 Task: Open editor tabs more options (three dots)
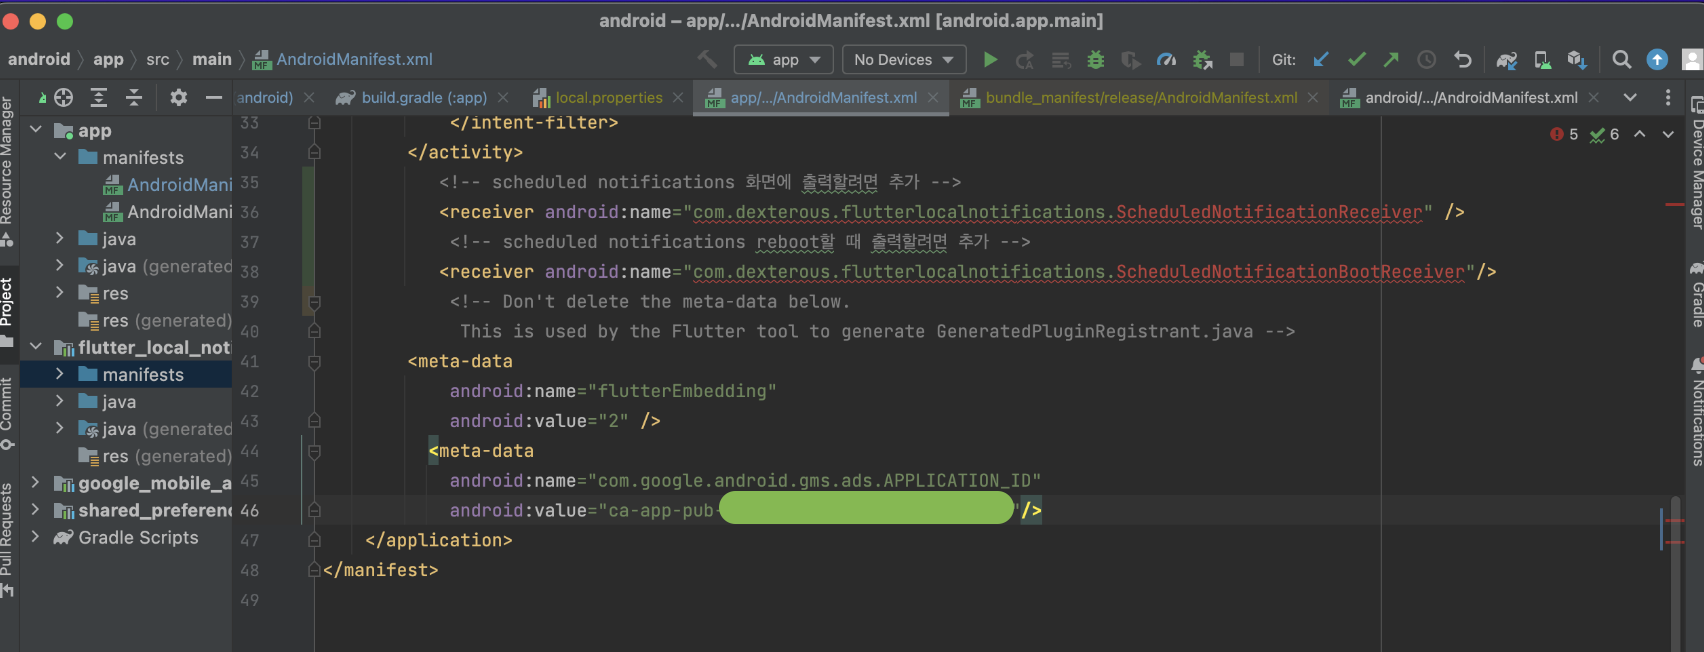click(1667, 97)
